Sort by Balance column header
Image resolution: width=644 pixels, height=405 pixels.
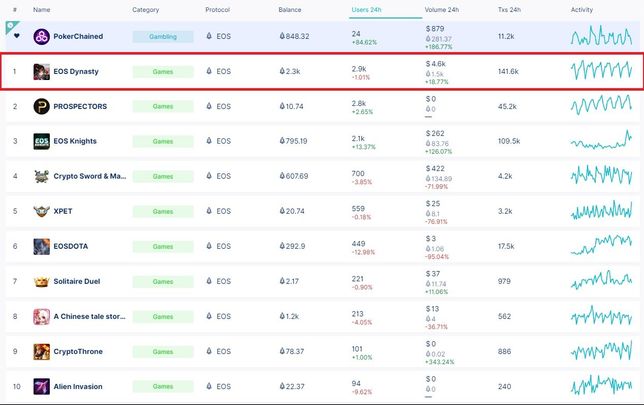(x=290, y=9)
